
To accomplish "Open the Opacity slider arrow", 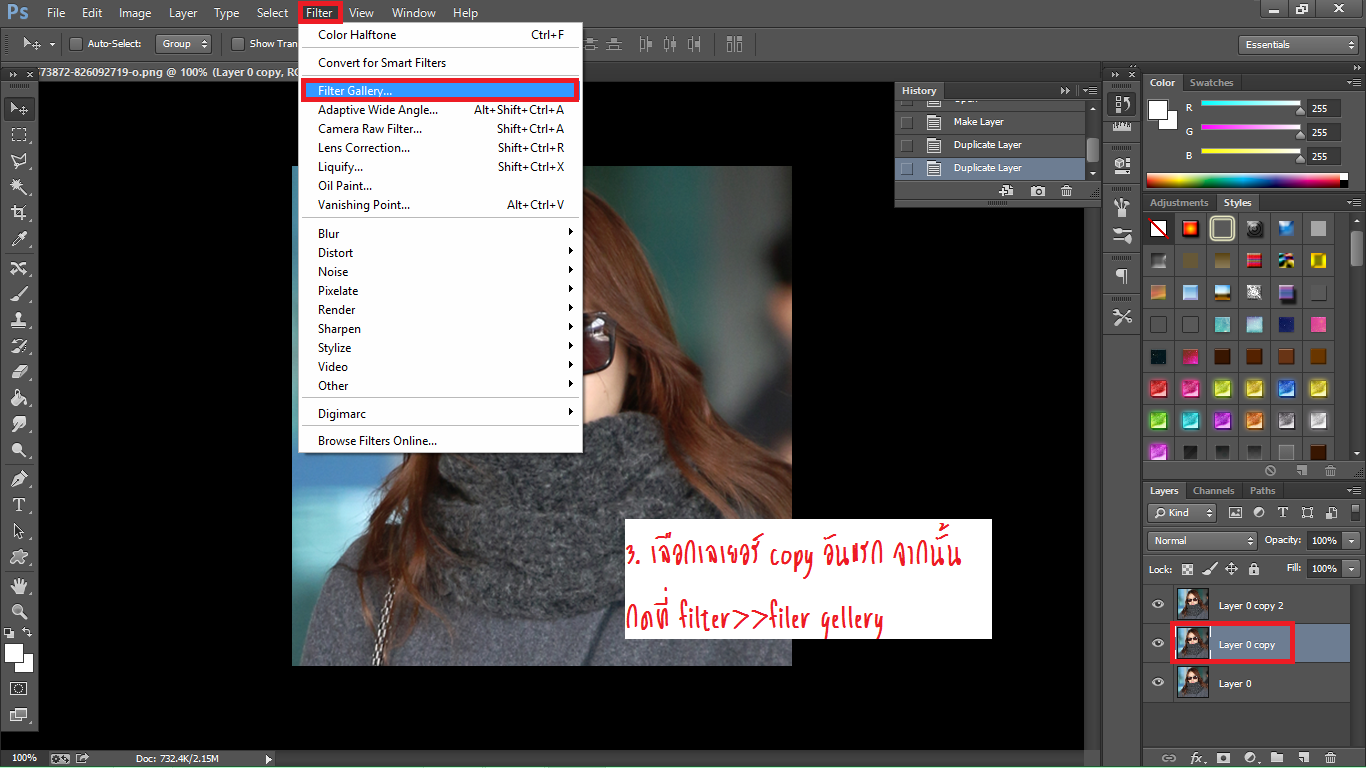I will point(1351,541).
